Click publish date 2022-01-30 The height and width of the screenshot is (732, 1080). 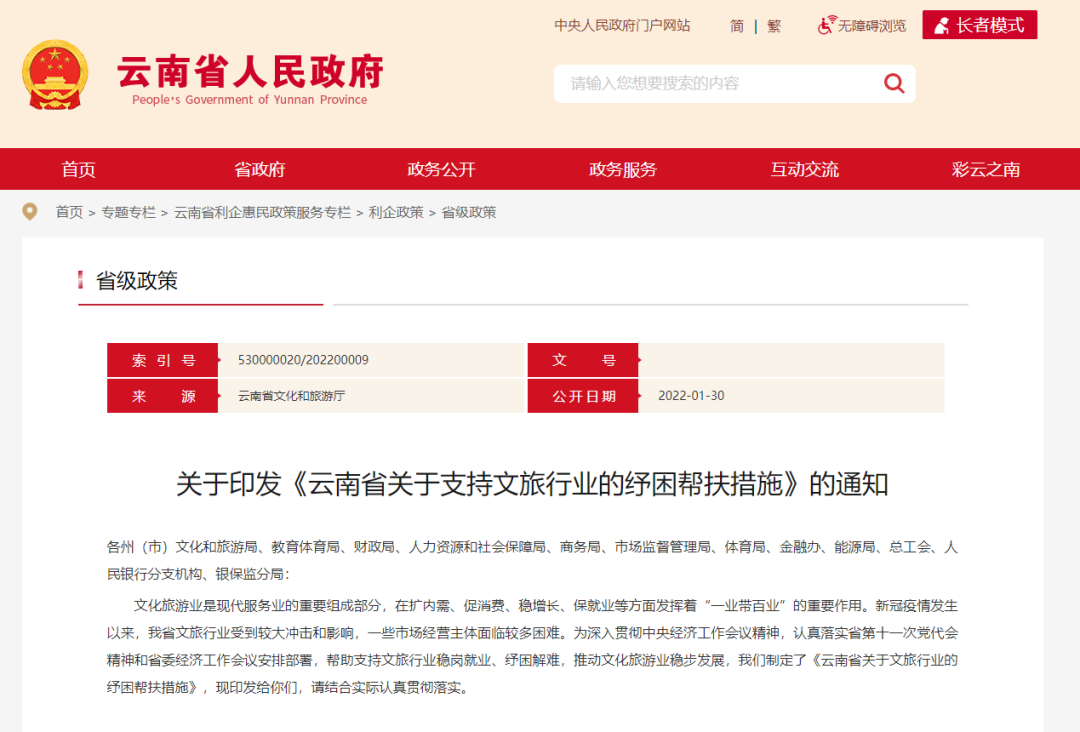point(691,396)
